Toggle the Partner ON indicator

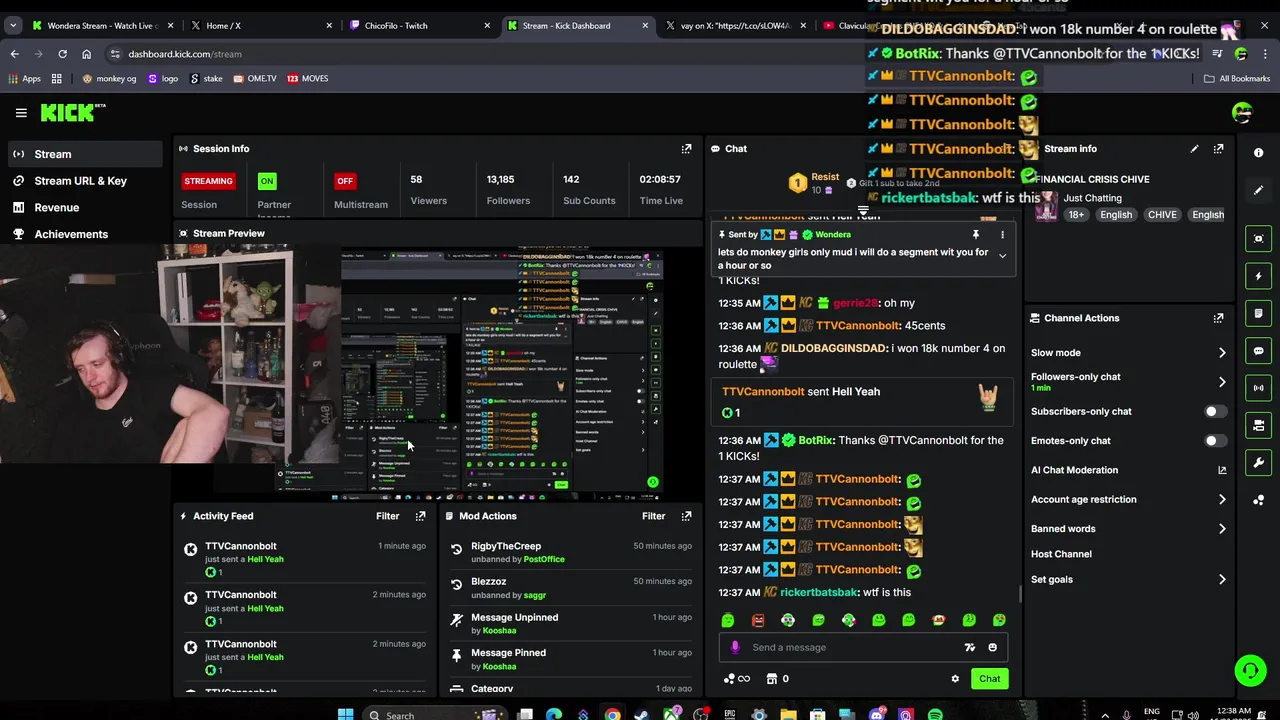(x=266, y=181)
